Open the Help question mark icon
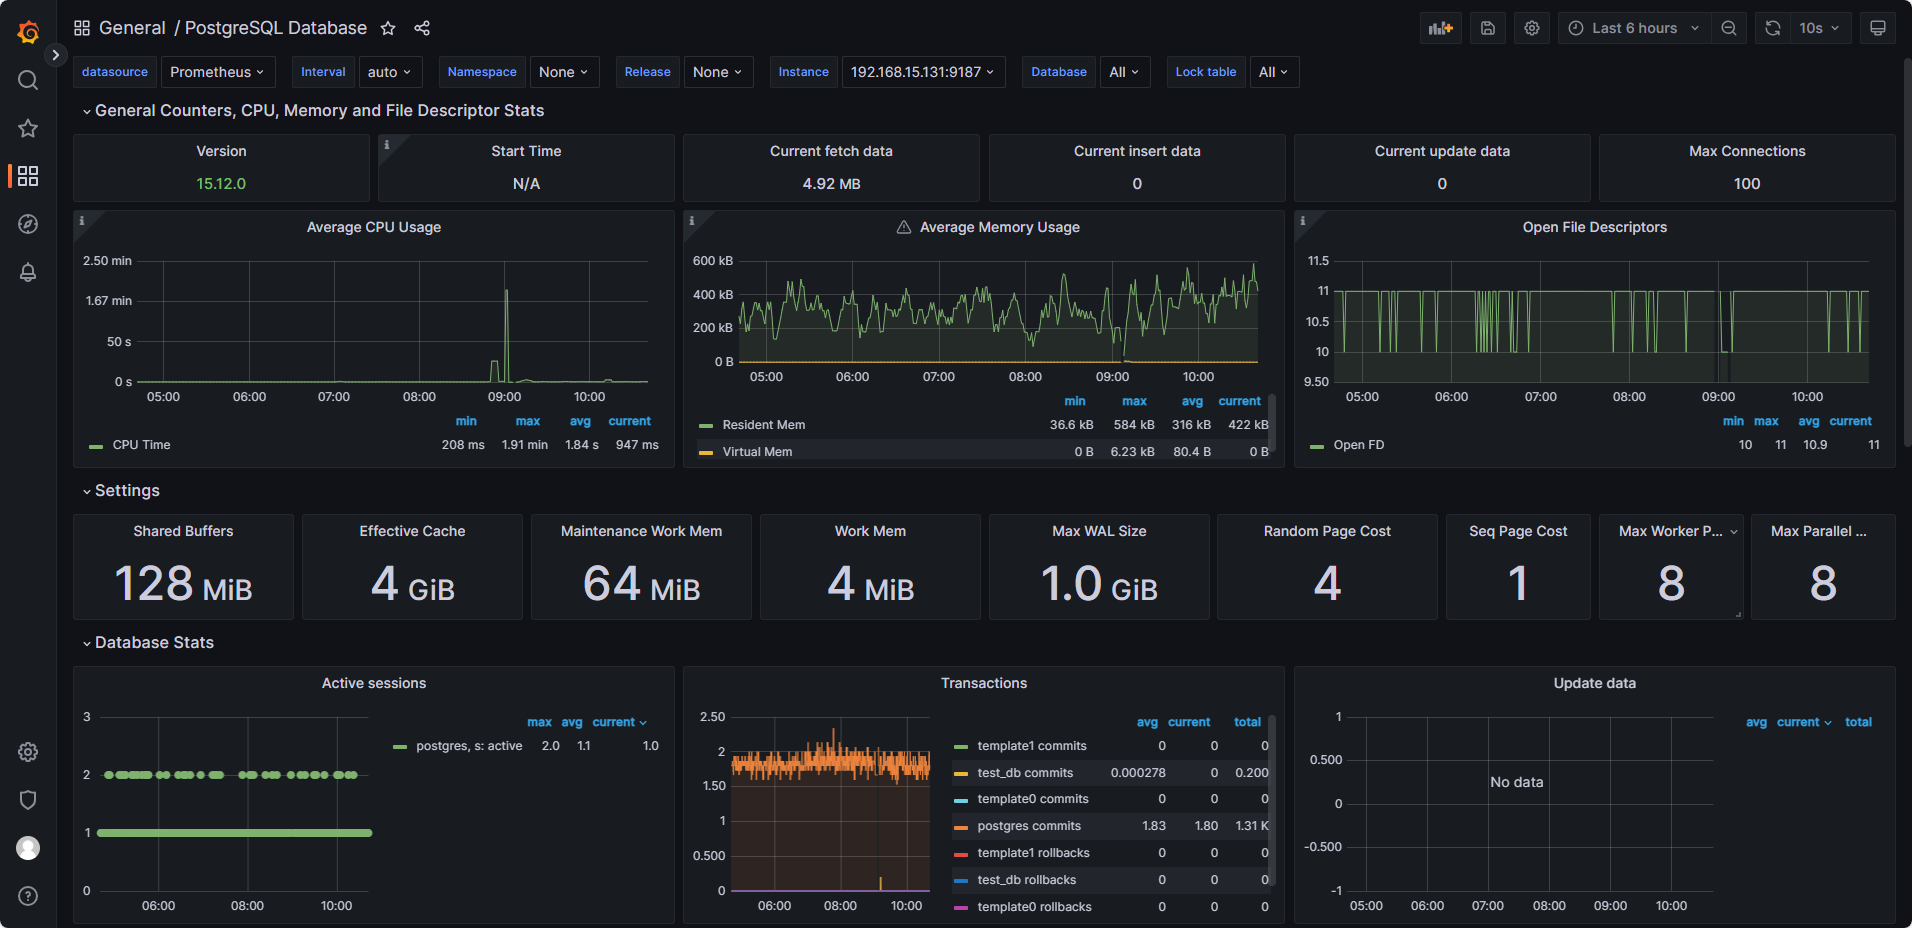 (28, 896)
